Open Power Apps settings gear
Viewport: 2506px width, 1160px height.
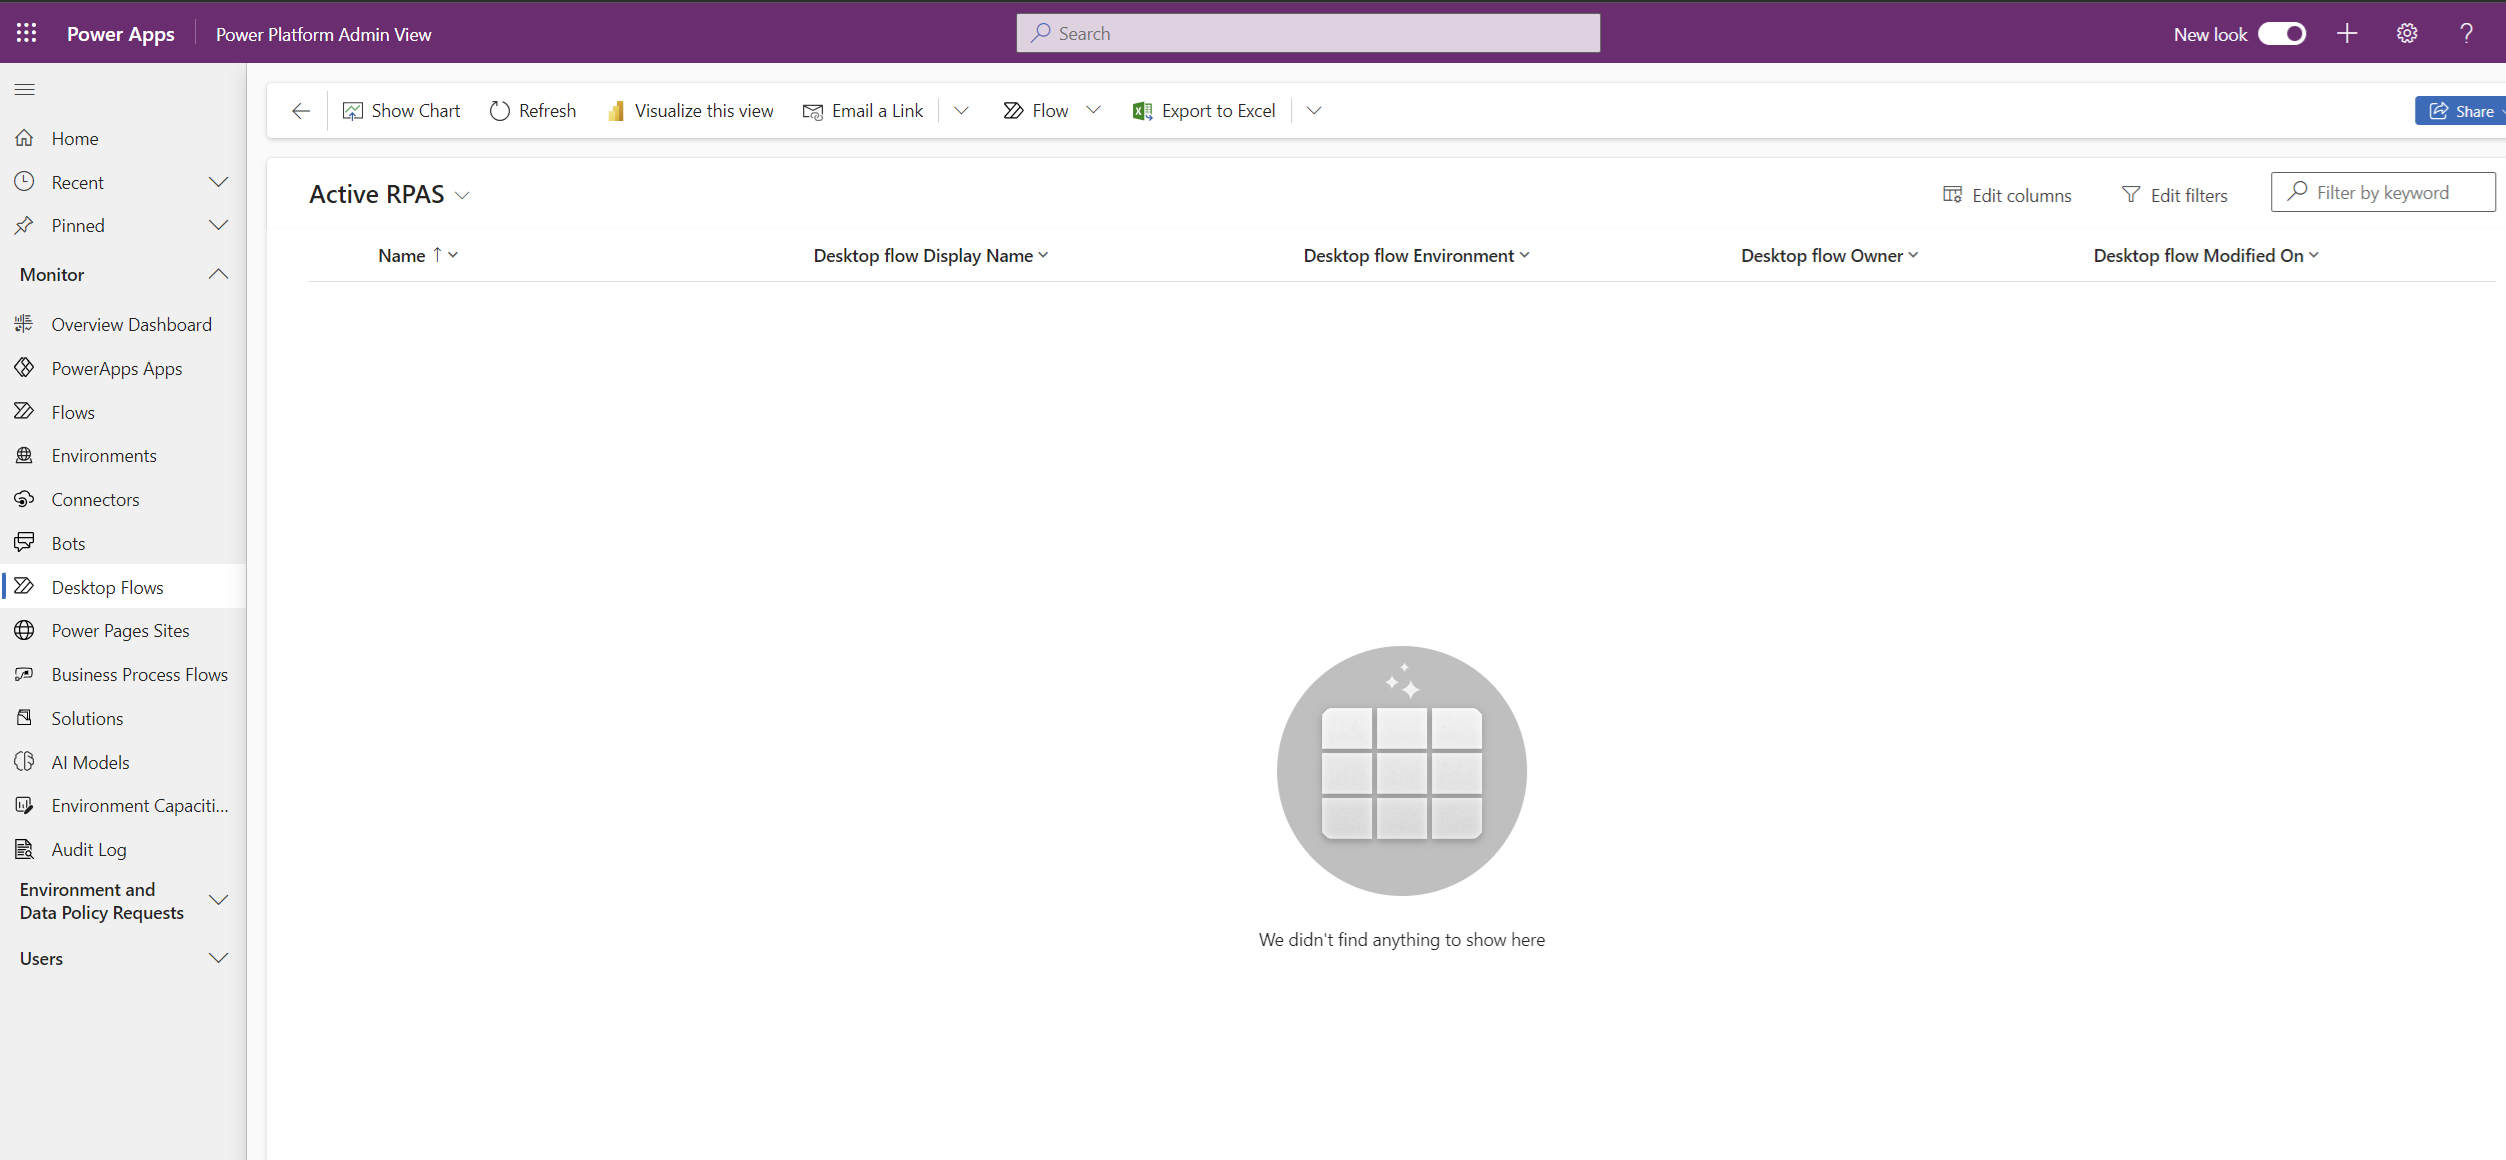point(2407,33)
